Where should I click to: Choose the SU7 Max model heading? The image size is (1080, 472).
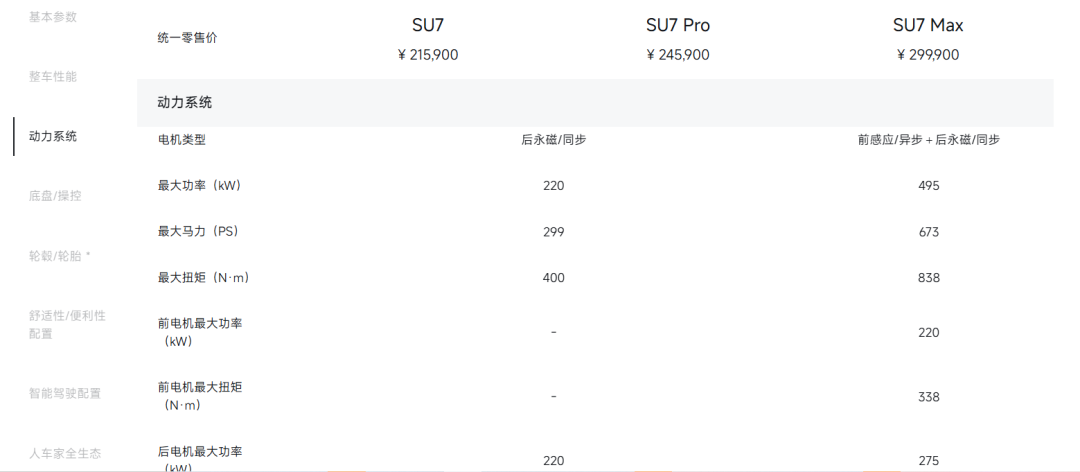pos(928,25)
